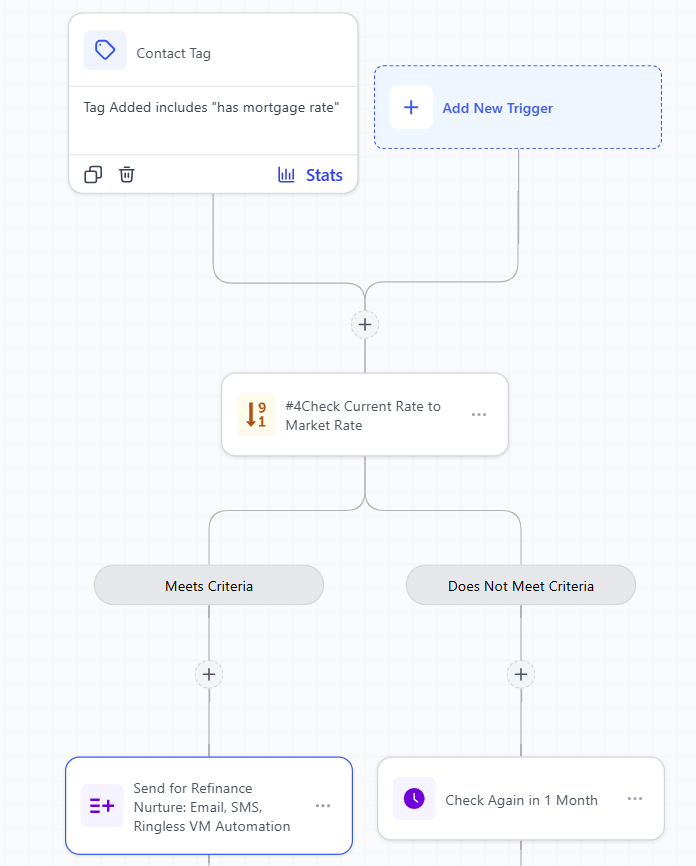The image size is (696, 866).
Task: Open Send for Refinance node options menu
Action: [323, 805]
